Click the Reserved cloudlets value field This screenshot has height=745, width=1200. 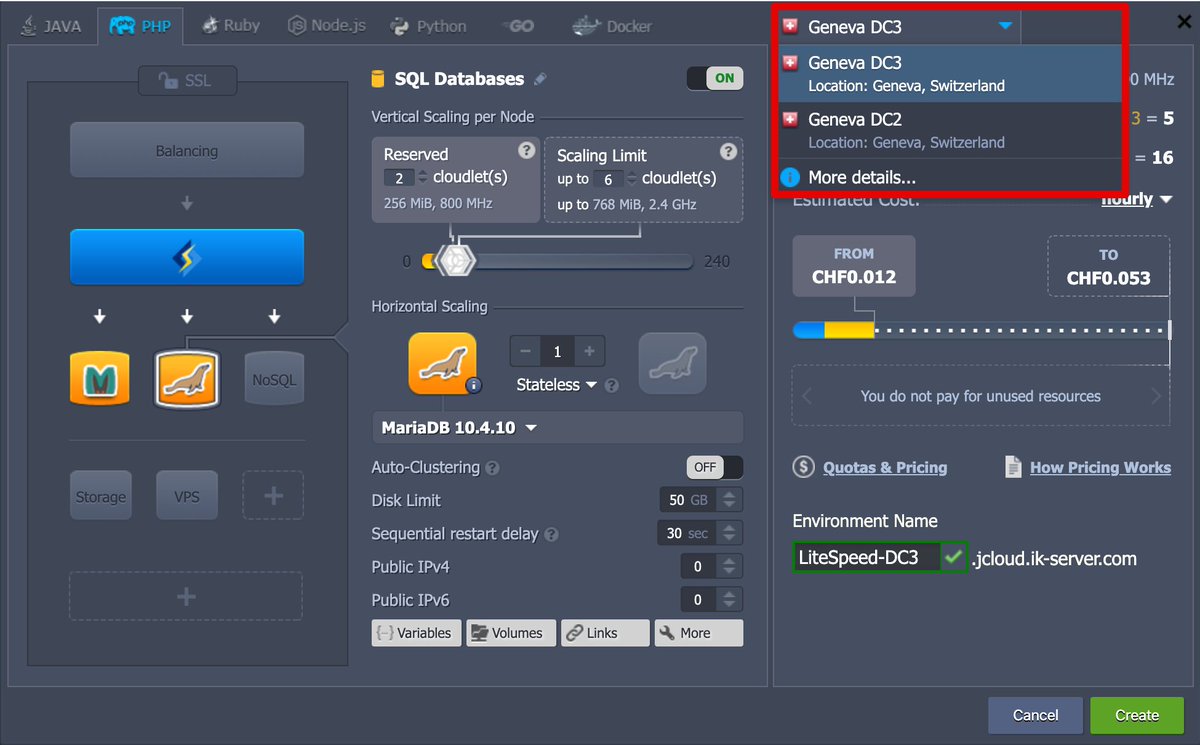coord(399,177)
